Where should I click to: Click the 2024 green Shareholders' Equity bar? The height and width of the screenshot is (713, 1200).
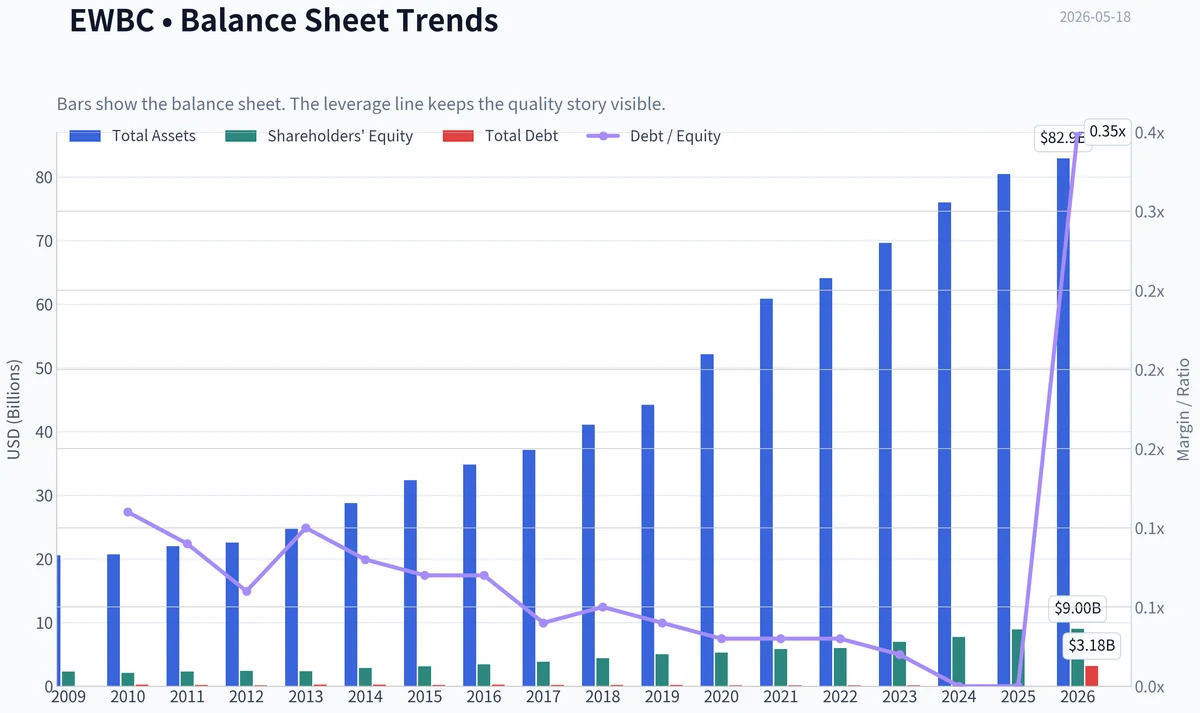pyautogui.click(x=958, y=661)
